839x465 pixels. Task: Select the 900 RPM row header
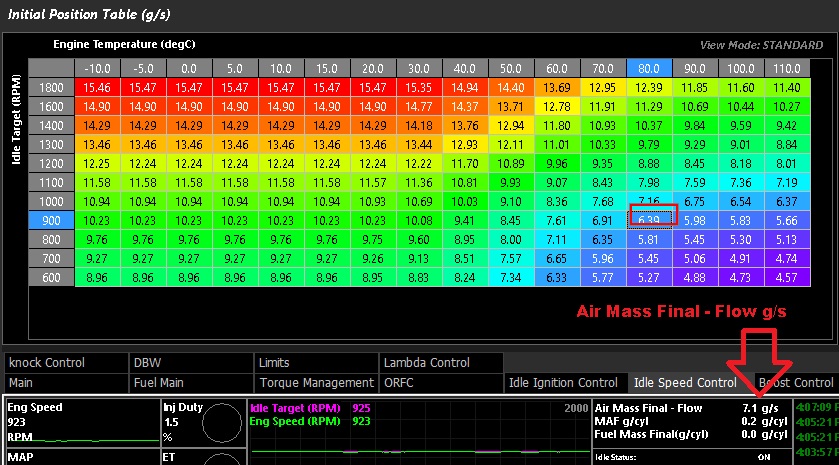click(x=51, y=220)
